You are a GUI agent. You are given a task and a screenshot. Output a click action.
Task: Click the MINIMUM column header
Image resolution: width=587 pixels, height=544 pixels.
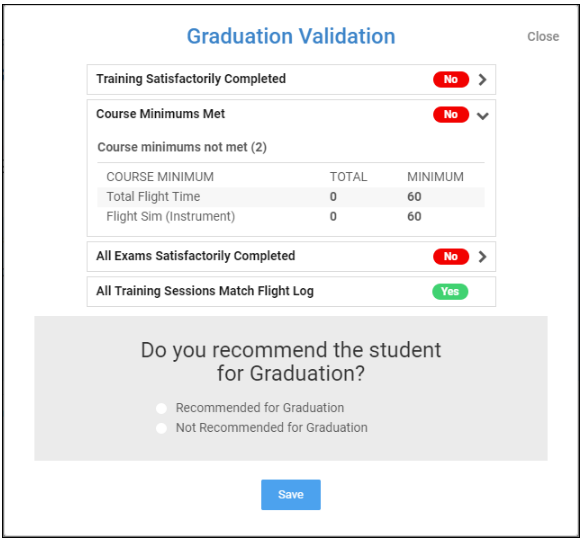click(x=435, y=177)
